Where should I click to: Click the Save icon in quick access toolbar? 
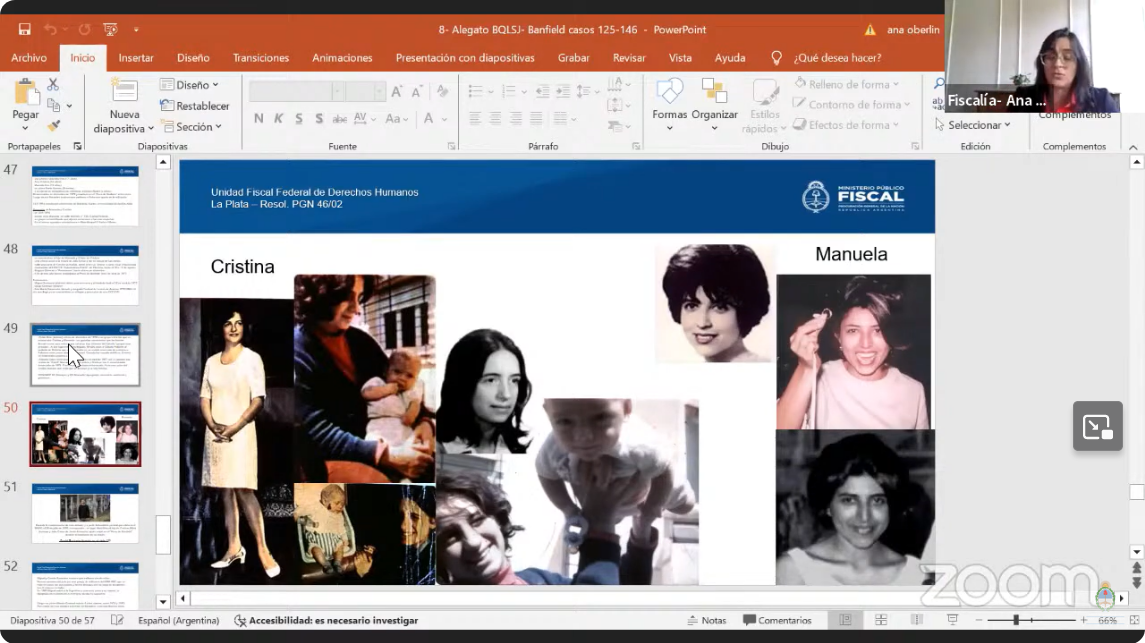(x=24, y=30)
